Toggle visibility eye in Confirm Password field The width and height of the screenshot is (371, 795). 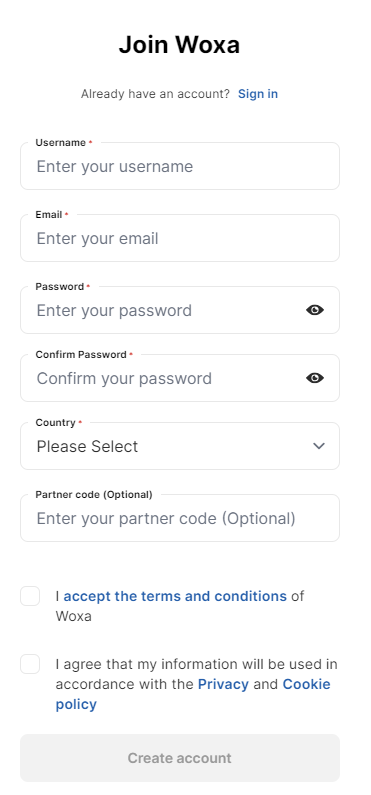(315, 378)
